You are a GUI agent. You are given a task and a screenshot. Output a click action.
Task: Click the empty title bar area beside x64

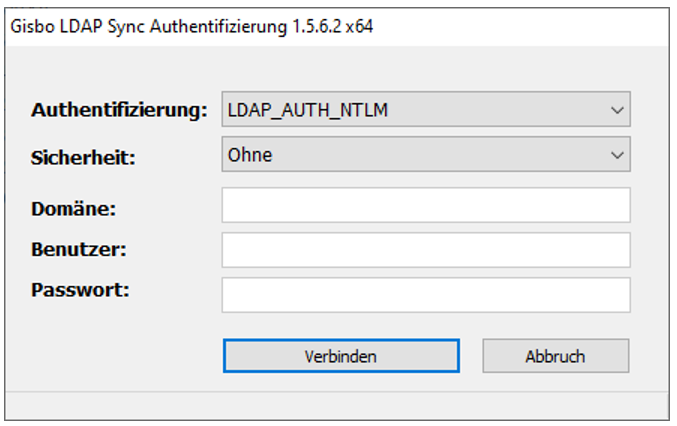pos(520,27)
